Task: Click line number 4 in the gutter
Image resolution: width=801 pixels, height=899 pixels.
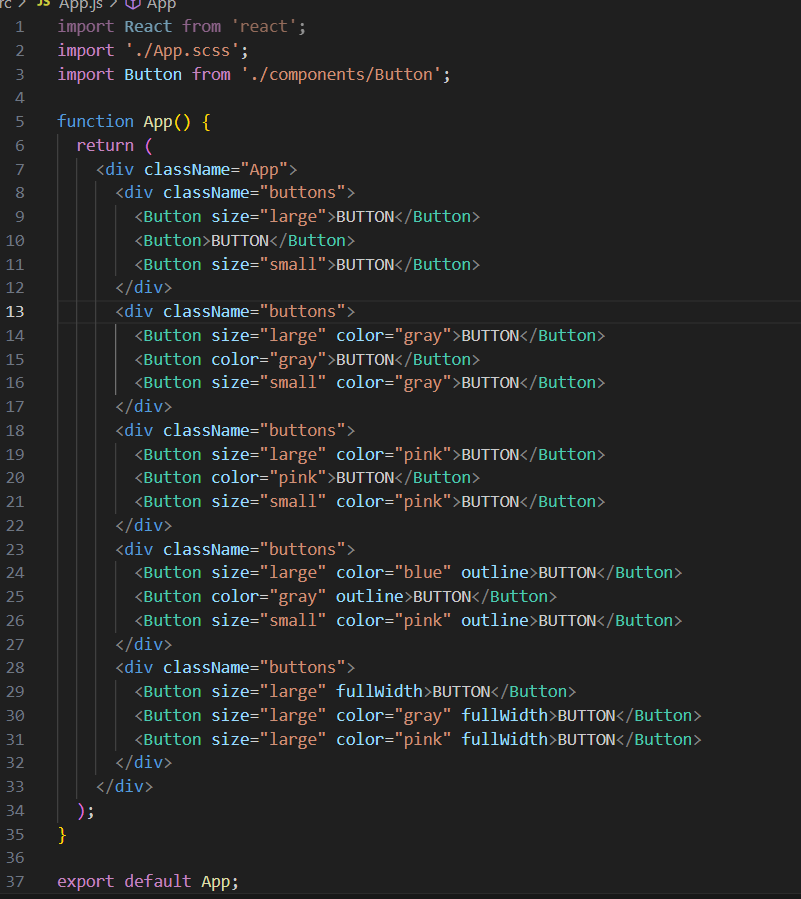Action: point(20,98)
